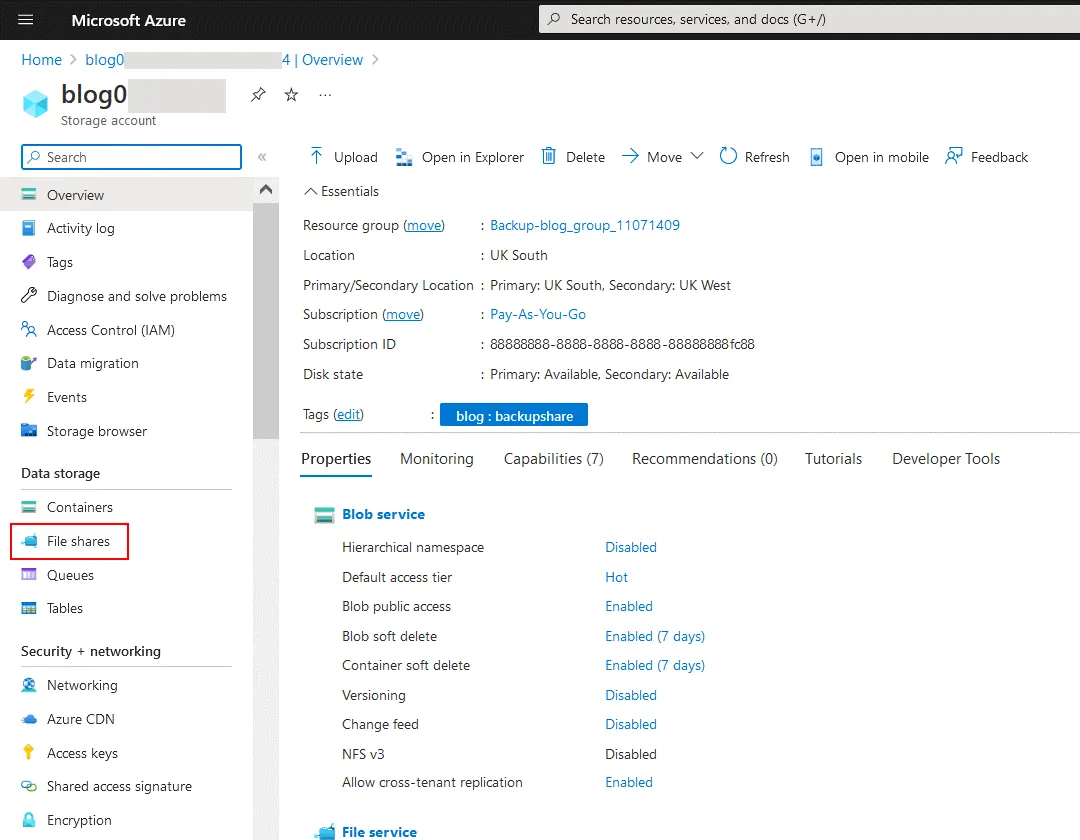Click the blog : backupshare tag
Screen dimensions: 1080x840
514,416
